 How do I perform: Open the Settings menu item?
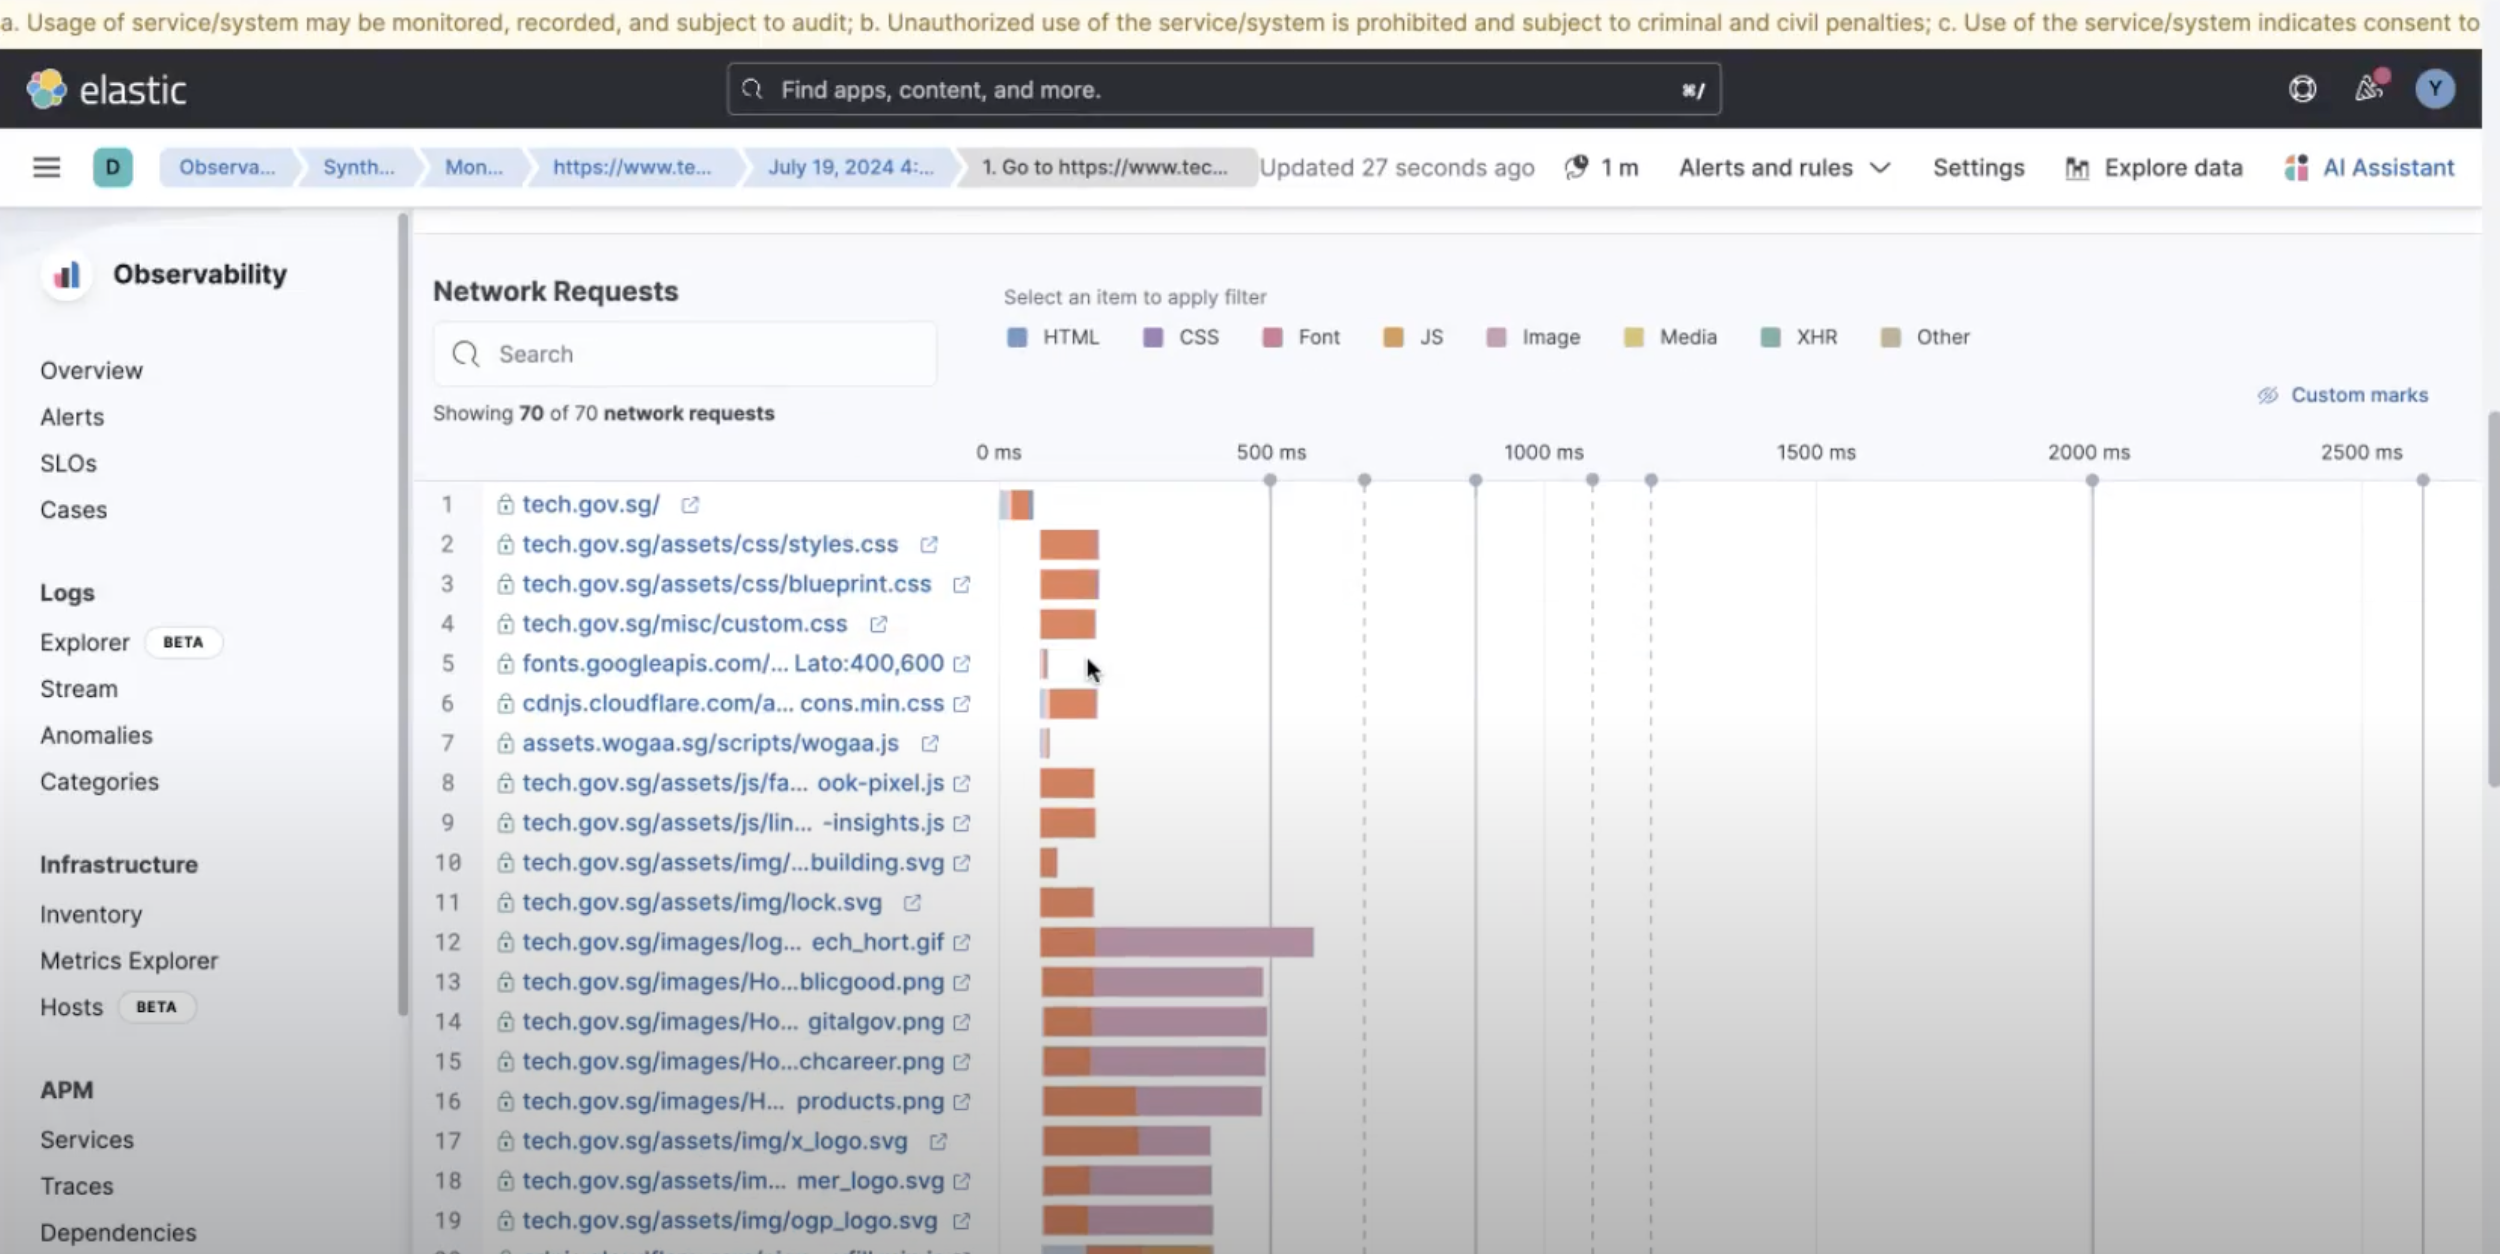1977,167
